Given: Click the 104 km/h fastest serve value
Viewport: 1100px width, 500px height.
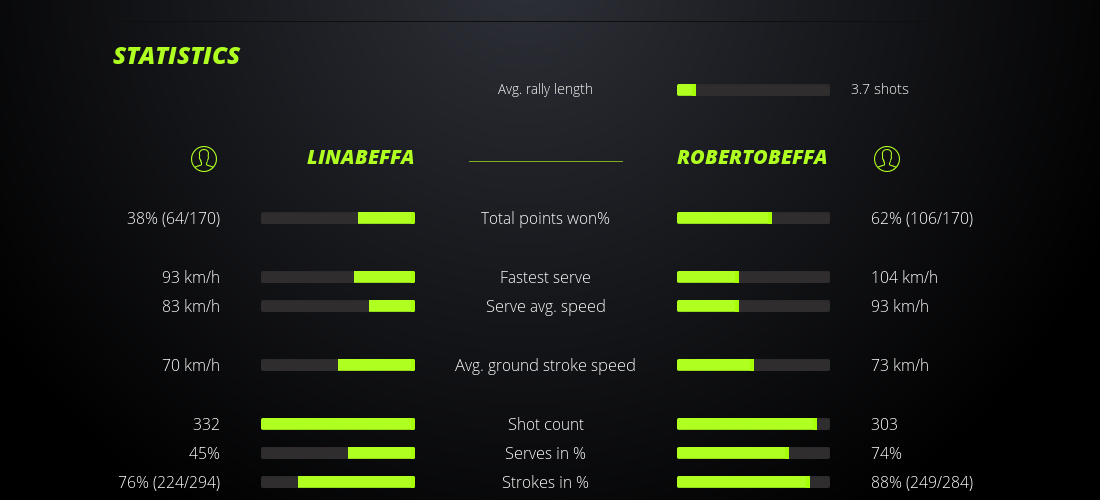Looking at the screenshot, I should (904, 277).
